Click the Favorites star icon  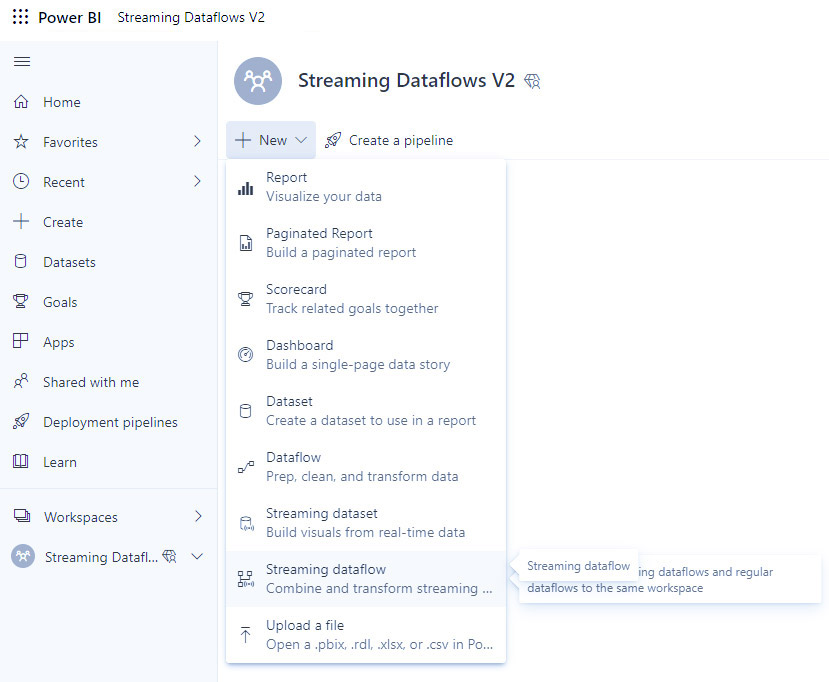pos(21,142)
